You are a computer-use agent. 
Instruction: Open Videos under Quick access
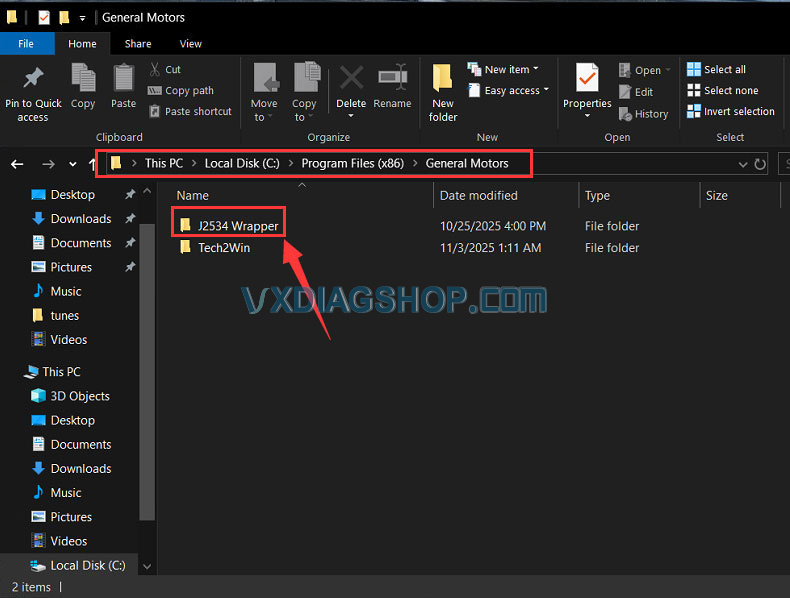(69, 340)
